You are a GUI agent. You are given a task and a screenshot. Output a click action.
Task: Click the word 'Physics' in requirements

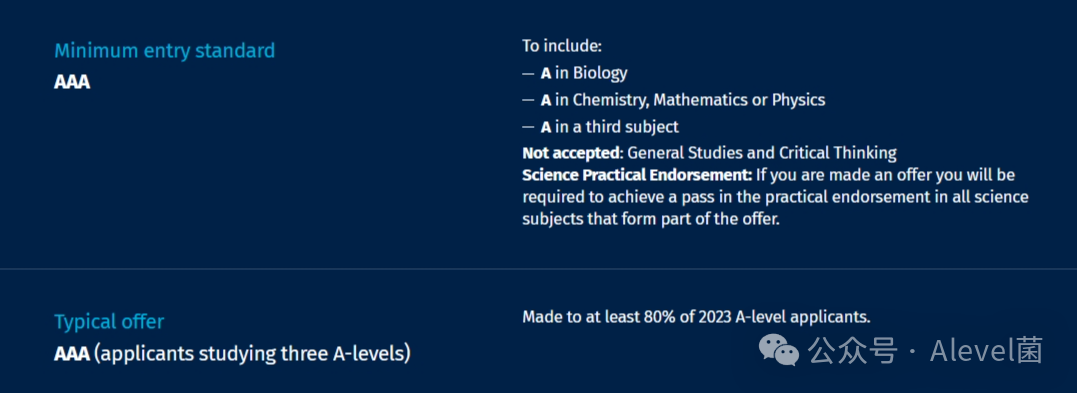pos(798,100)
